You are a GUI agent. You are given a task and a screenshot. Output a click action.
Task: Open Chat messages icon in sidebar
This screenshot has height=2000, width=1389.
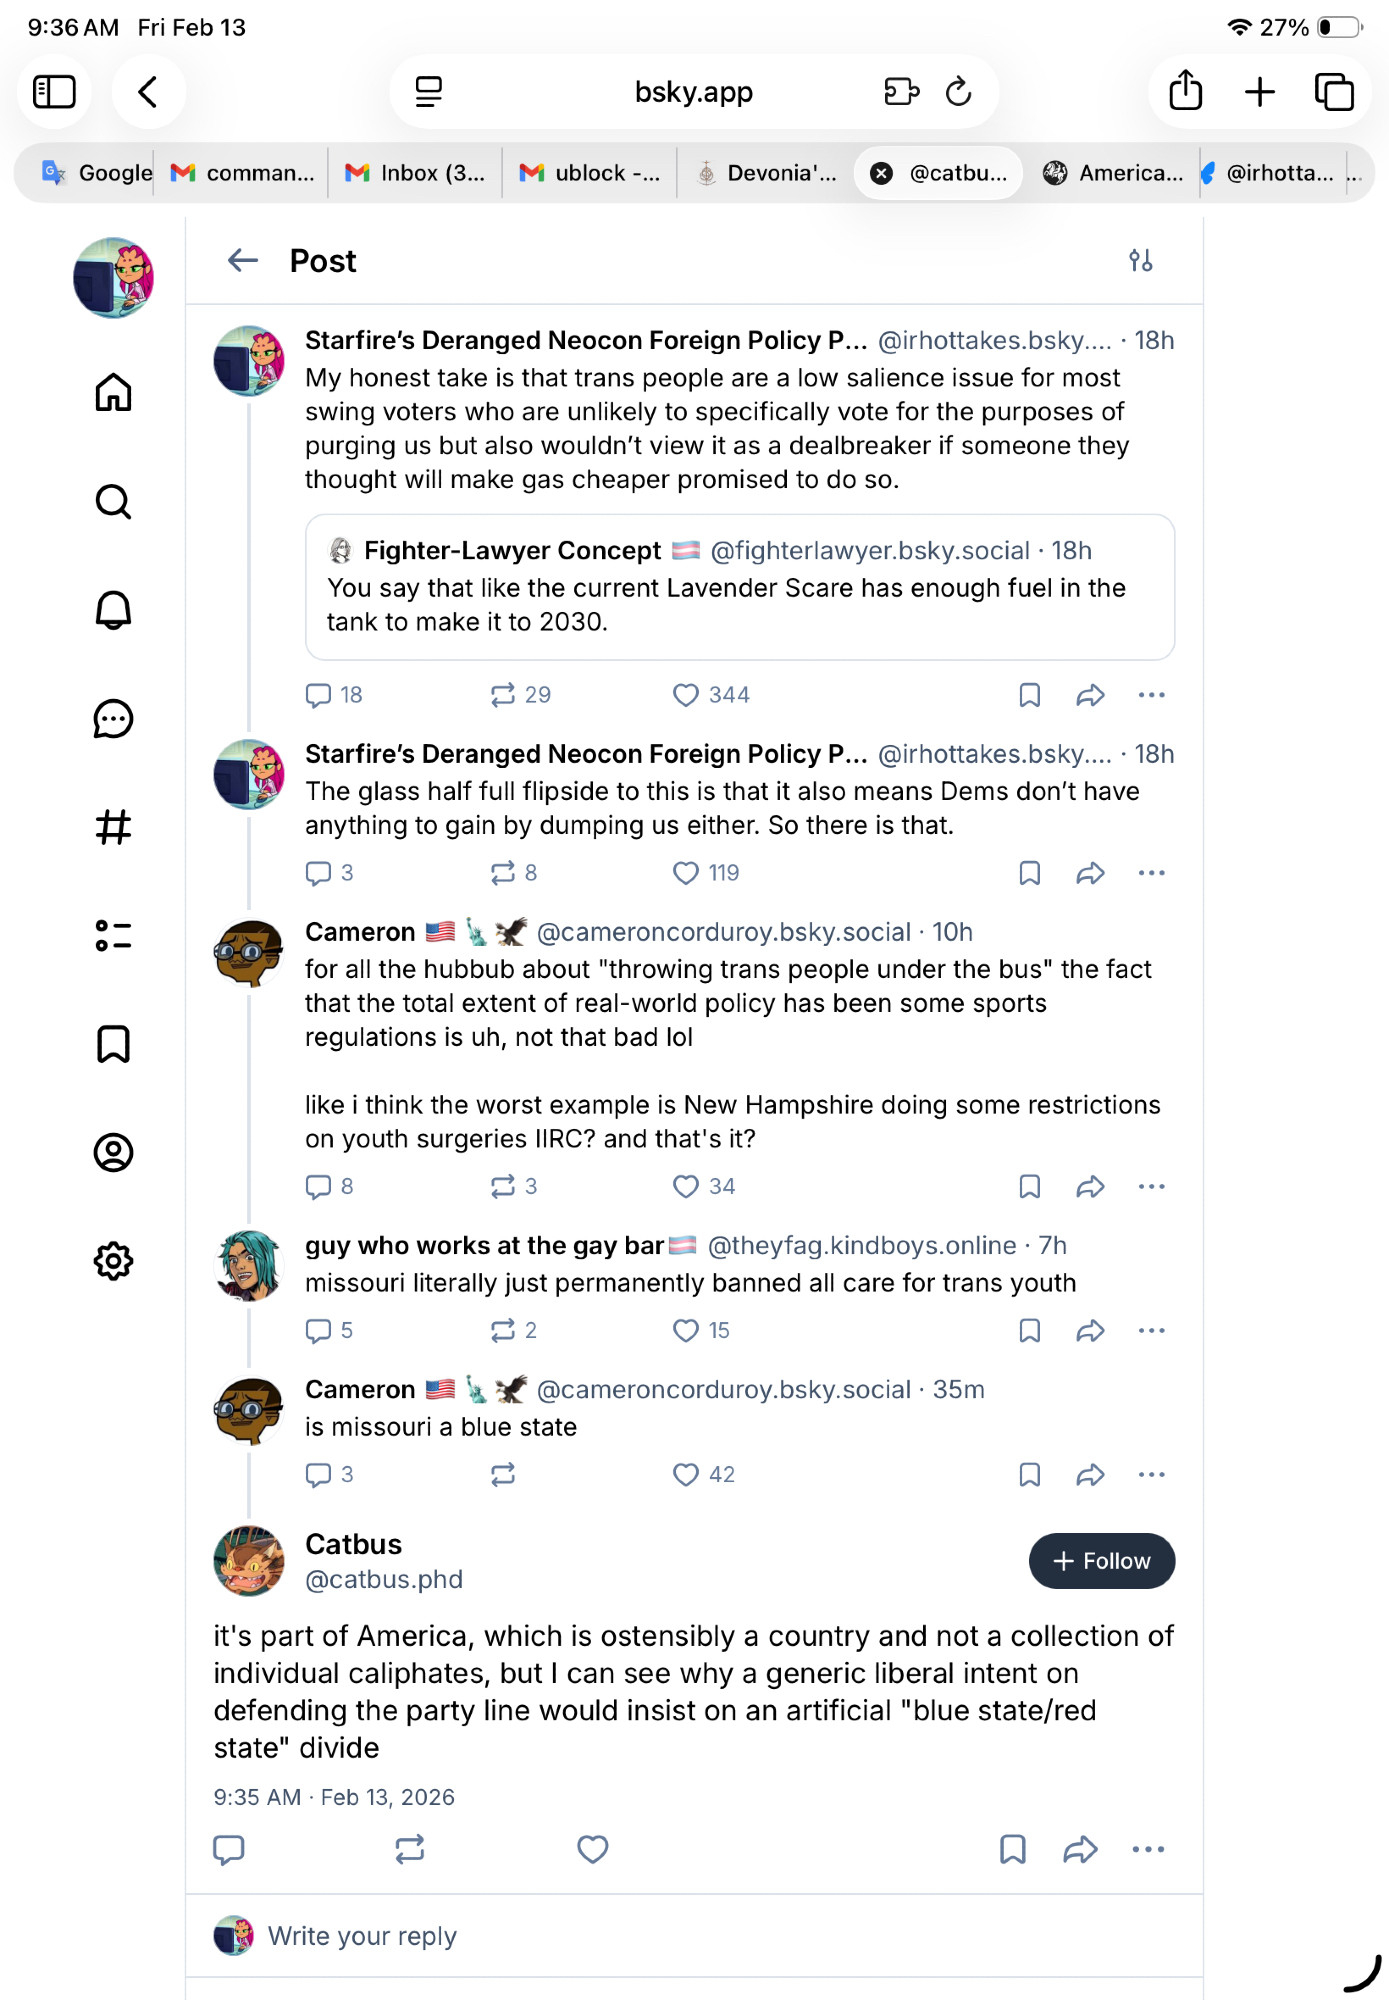(x=113, y=718)
